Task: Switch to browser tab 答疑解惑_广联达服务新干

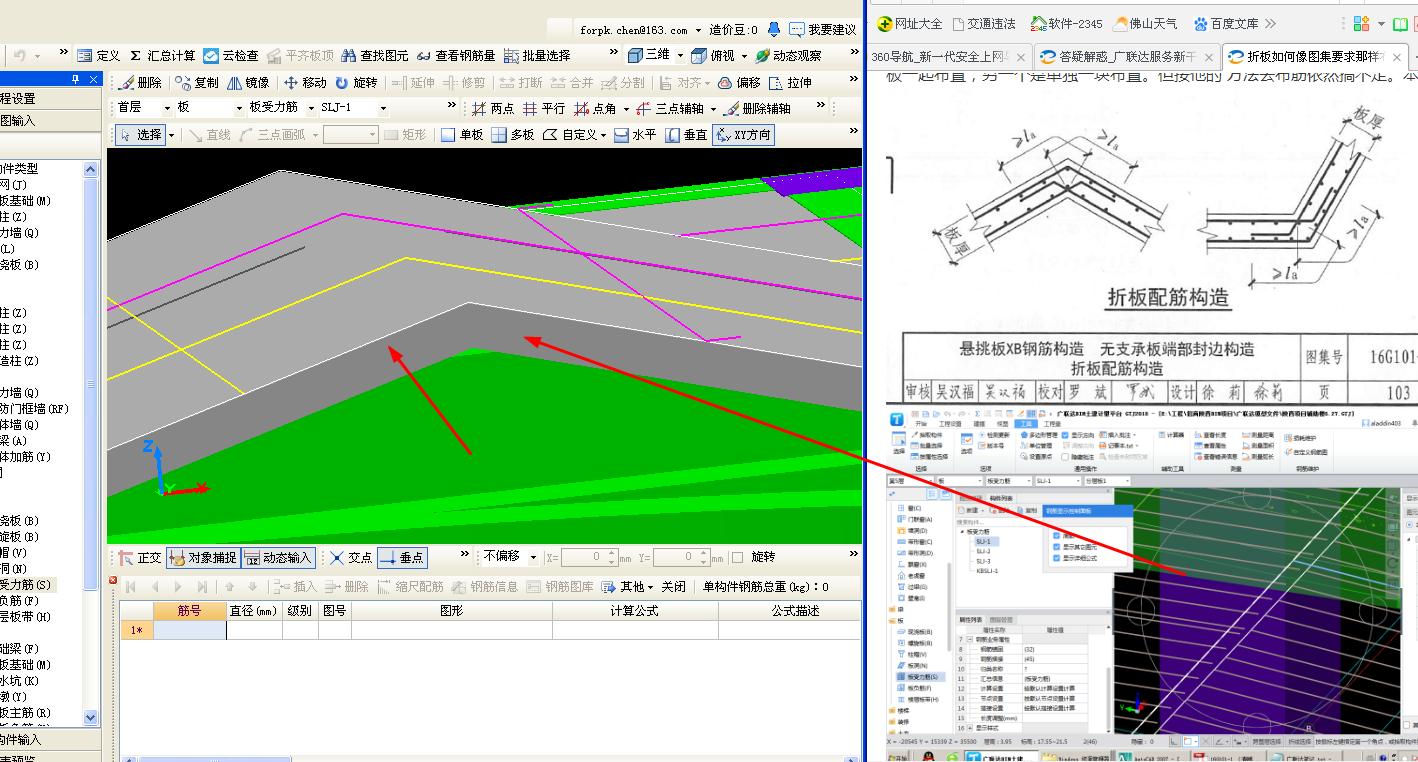Action: (1126, 56)
